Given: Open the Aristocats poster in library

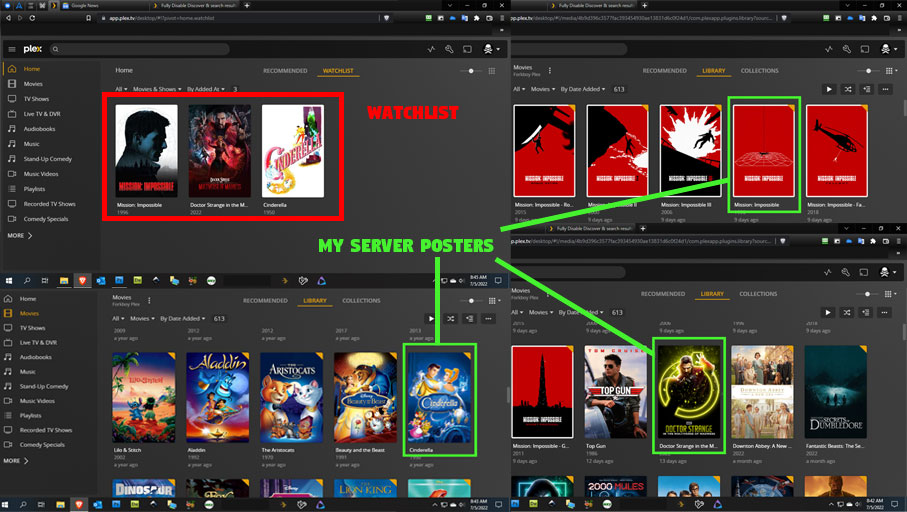Looking at the screenshot, I should (x=292, y=397).
